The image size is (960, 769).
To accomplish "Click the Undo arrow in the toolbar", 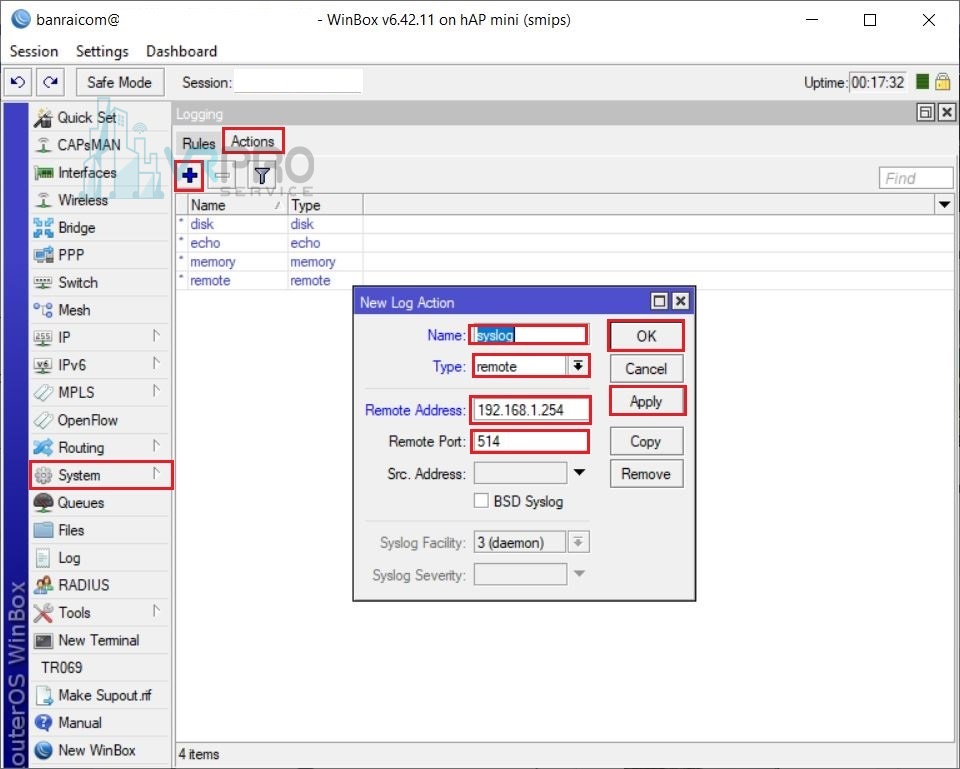I will pyautogui.click(x=17, y=82).
